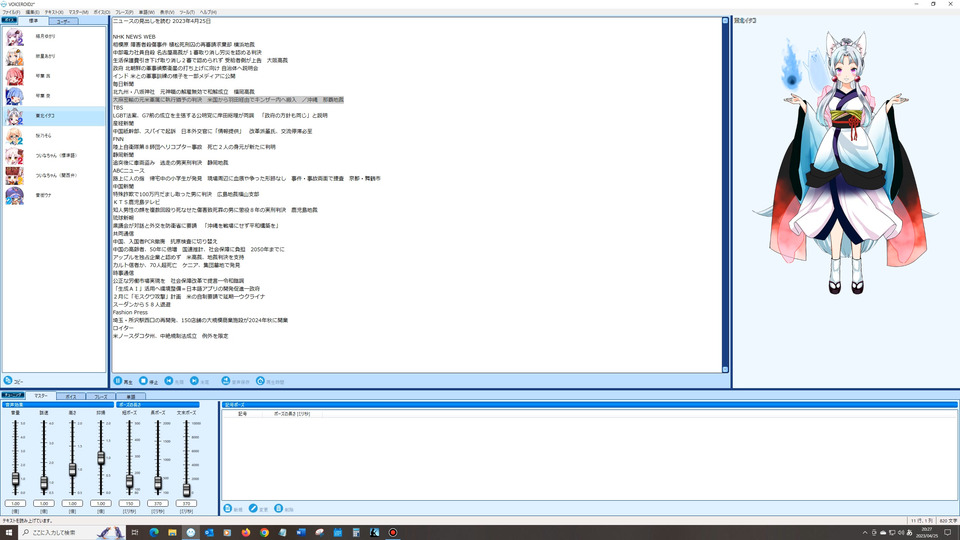This screenshot has width=960, height=540.
Task: Click the 停止 stop icon
Action: tap(143, 381)
